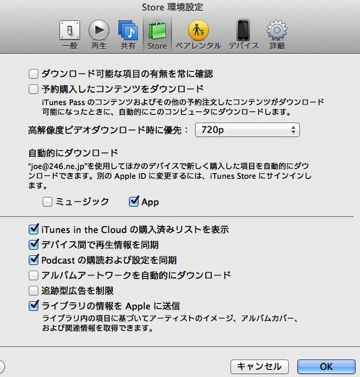Click the キャンセル button
Screen dimensions: 360x377
[x=259, y=366]
